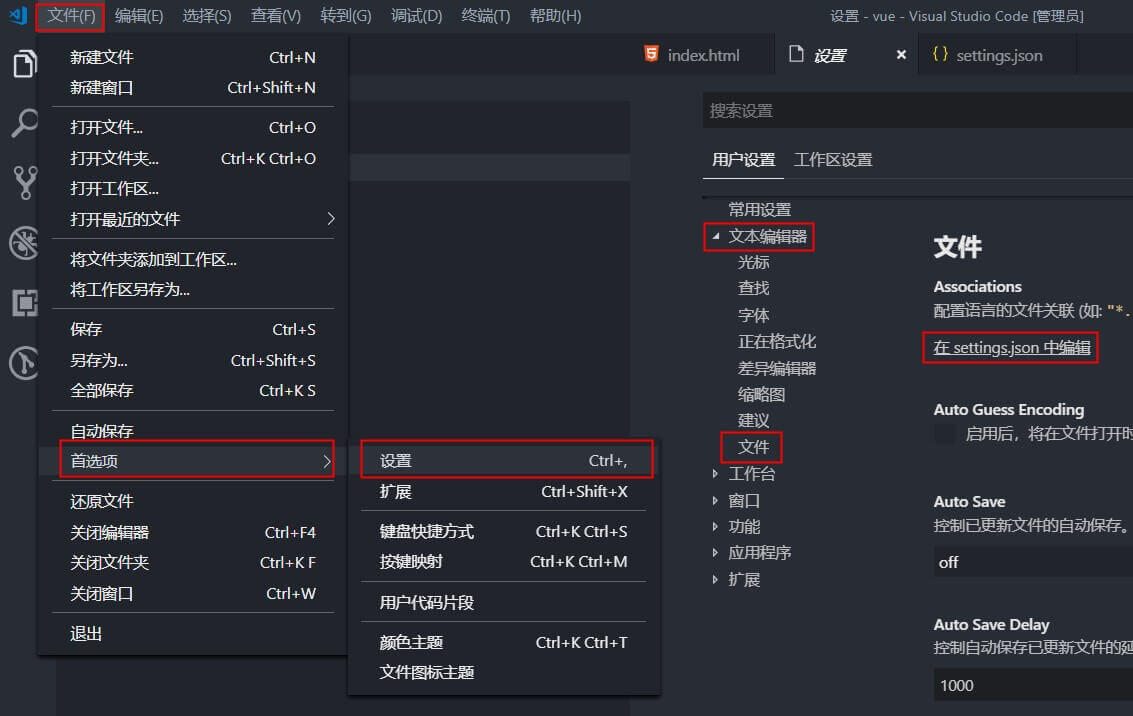Expand the 工作台 settings category
The image size is (1133, 716).
click(715, 474)
